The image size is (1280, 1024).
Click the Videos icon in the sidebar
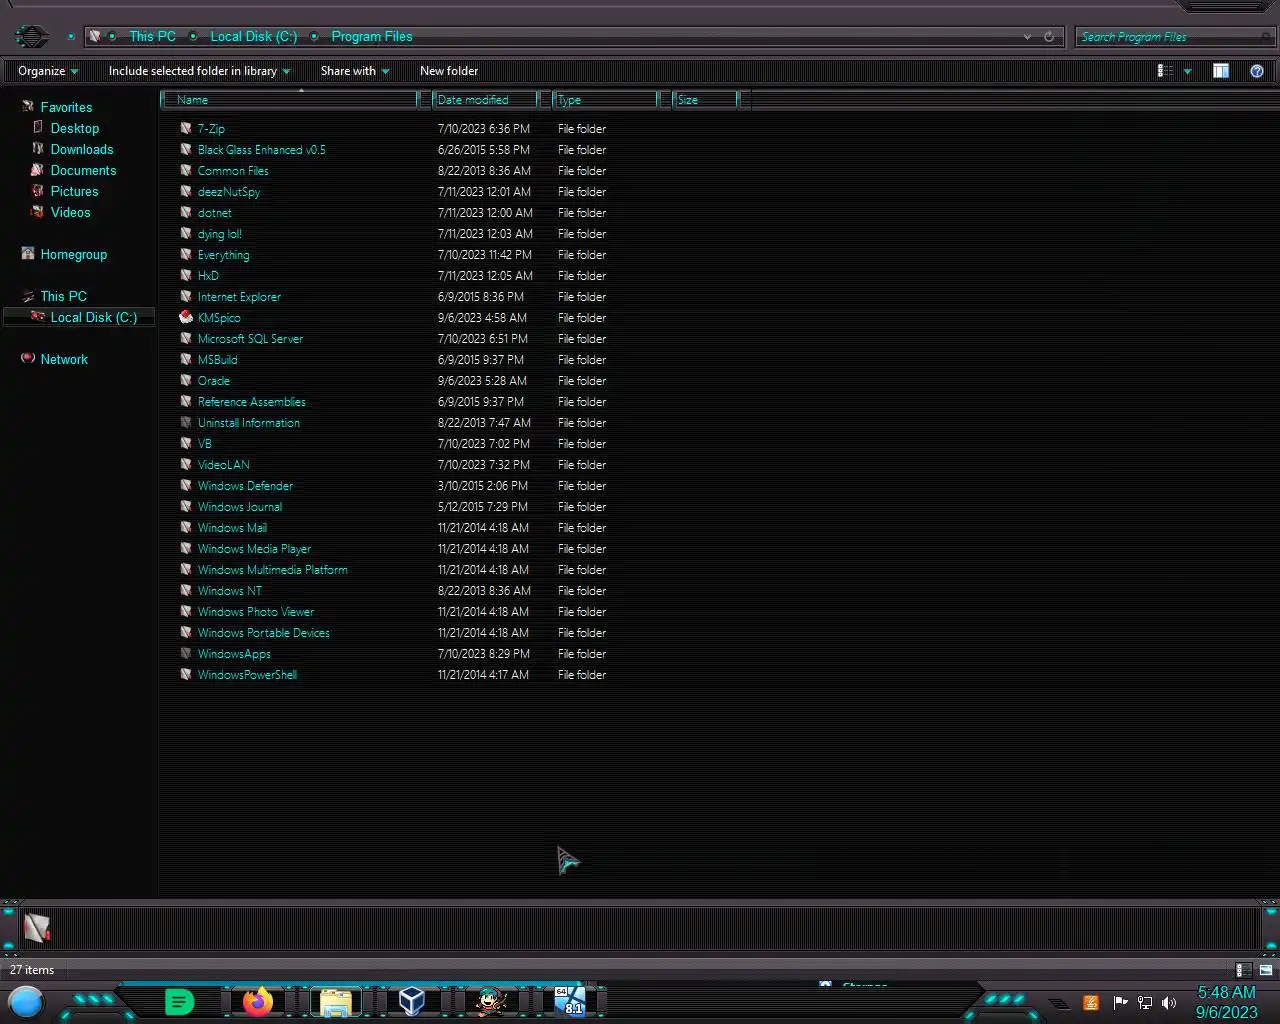[x=38, y=212]
